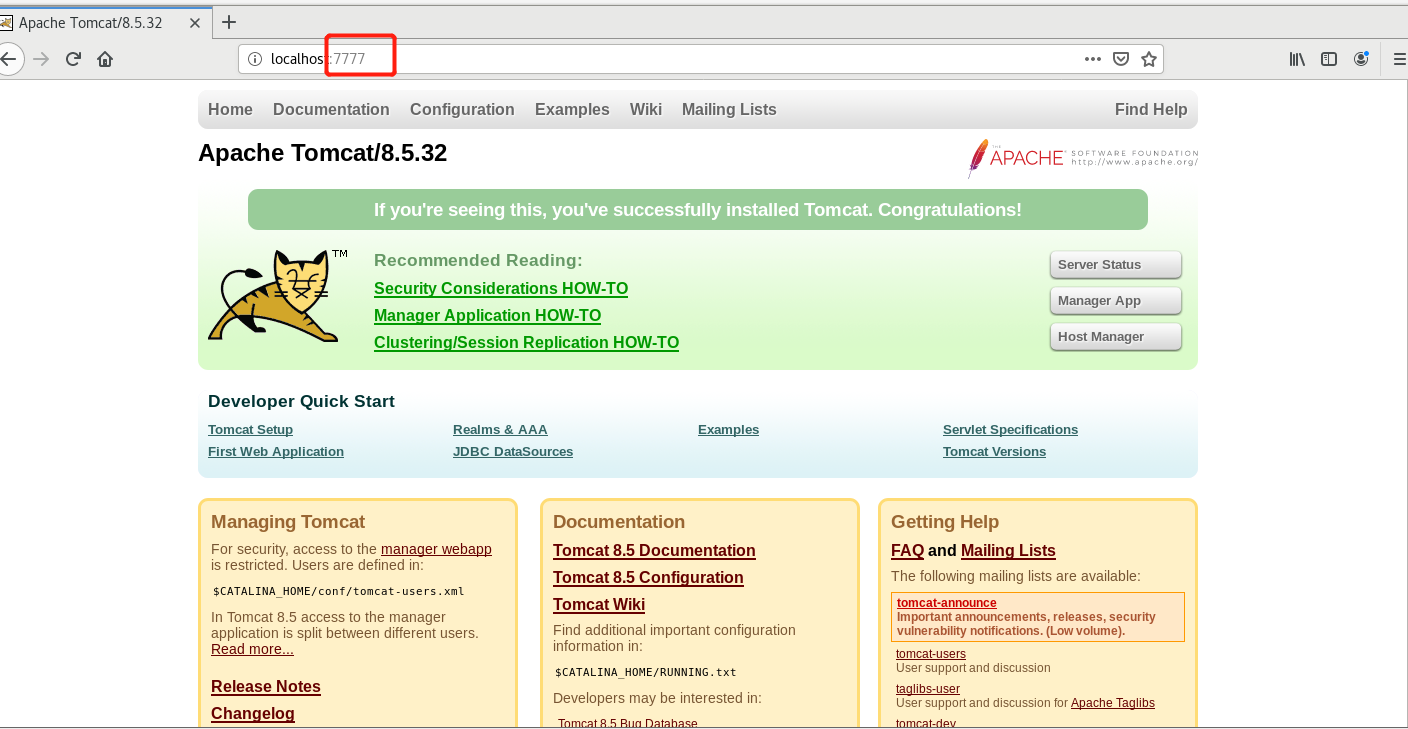
Task: Click the Read more... link
Action: point(252,649)
